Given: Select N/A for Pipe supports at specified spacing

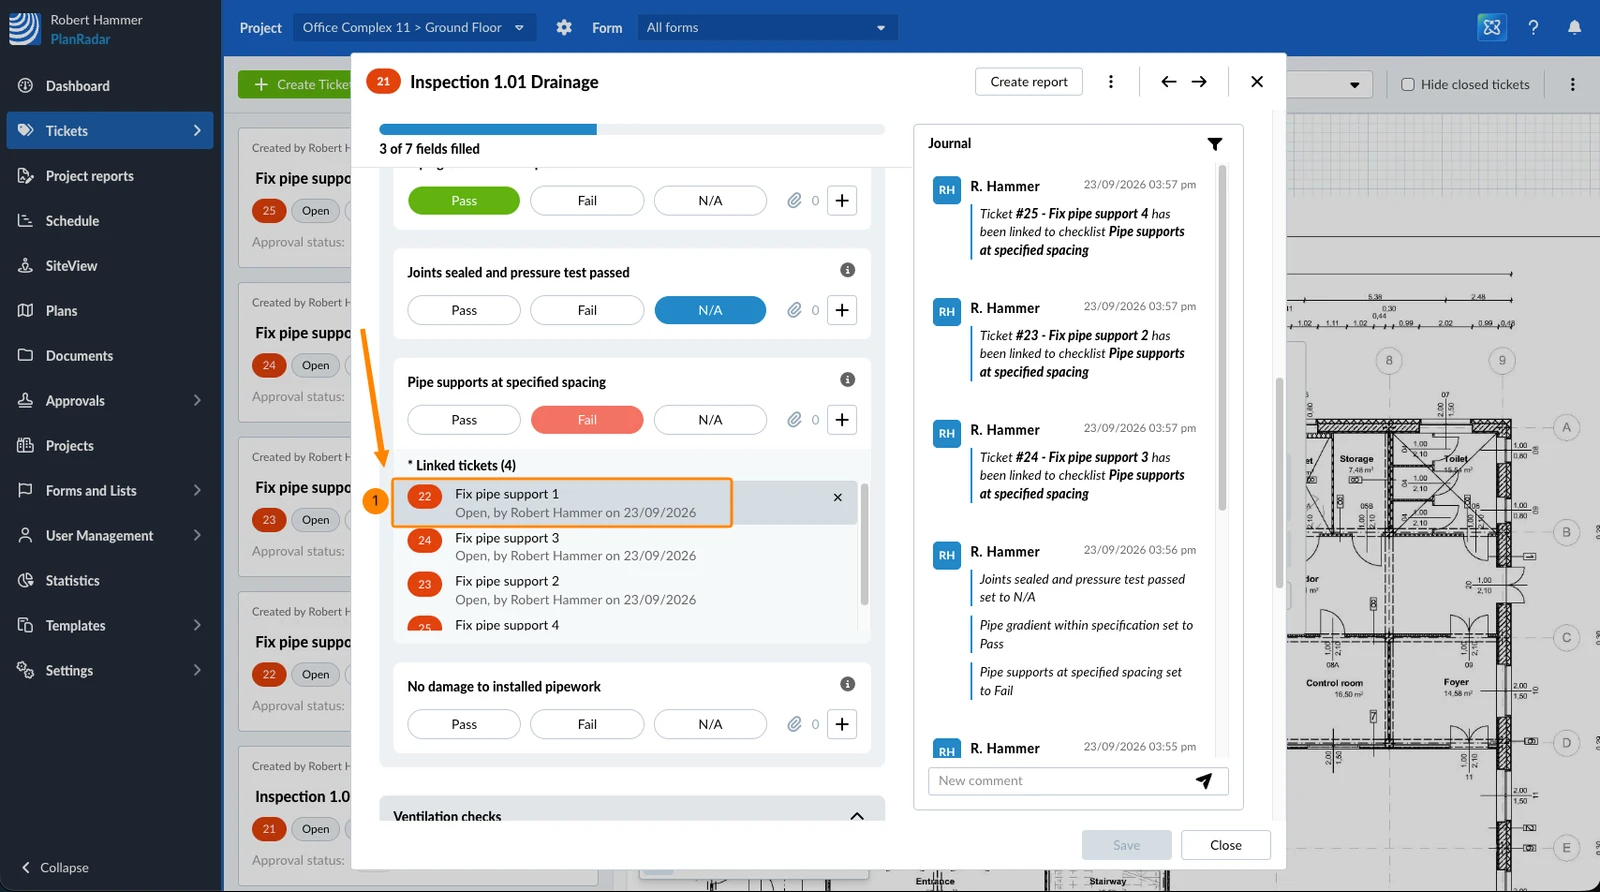Looking at the screenshot, I should [x=710, y=420].
